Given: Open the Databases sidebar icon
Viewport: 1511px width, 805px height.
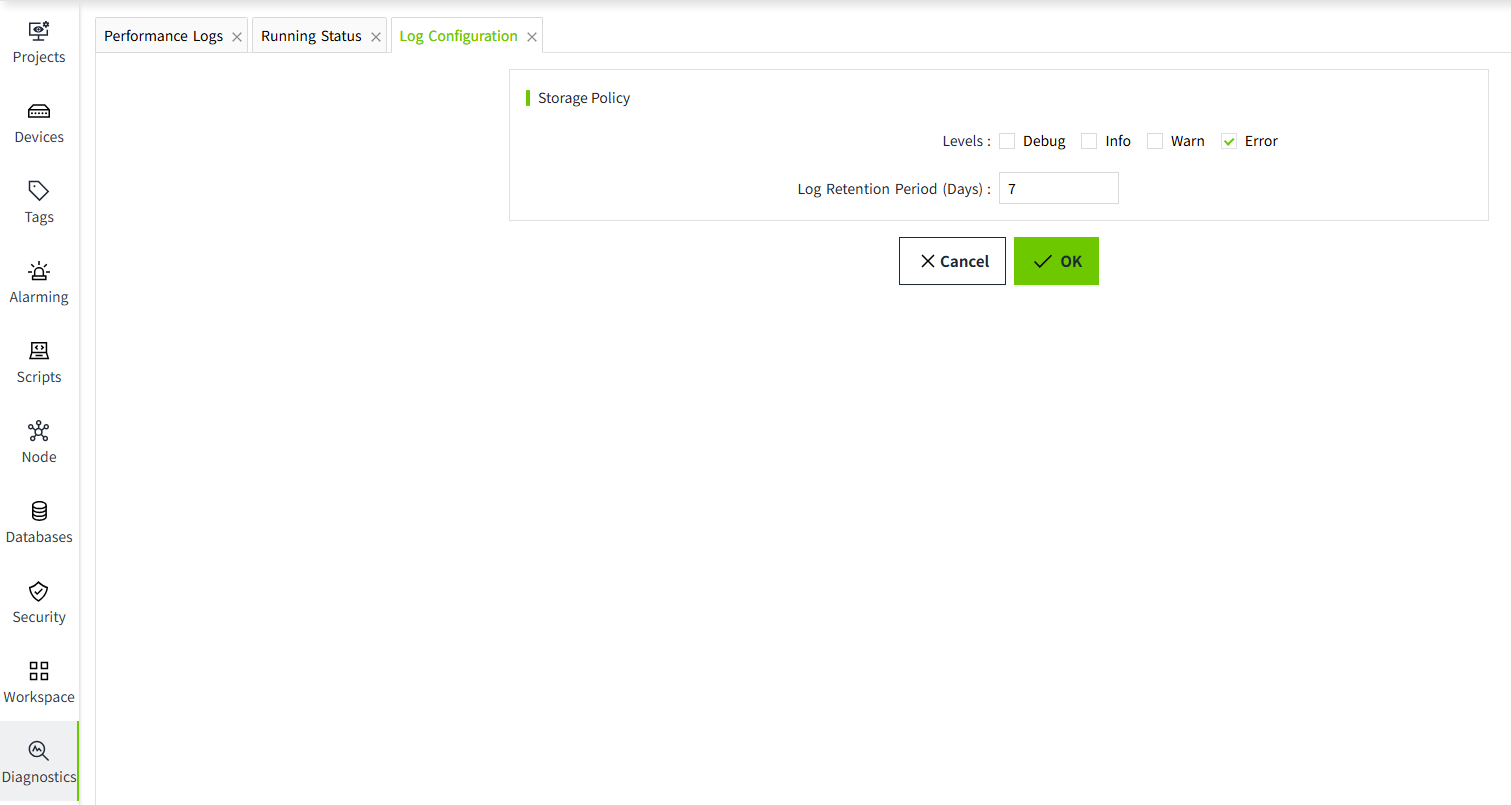Looking at the screenshot, I should [39, 511].
